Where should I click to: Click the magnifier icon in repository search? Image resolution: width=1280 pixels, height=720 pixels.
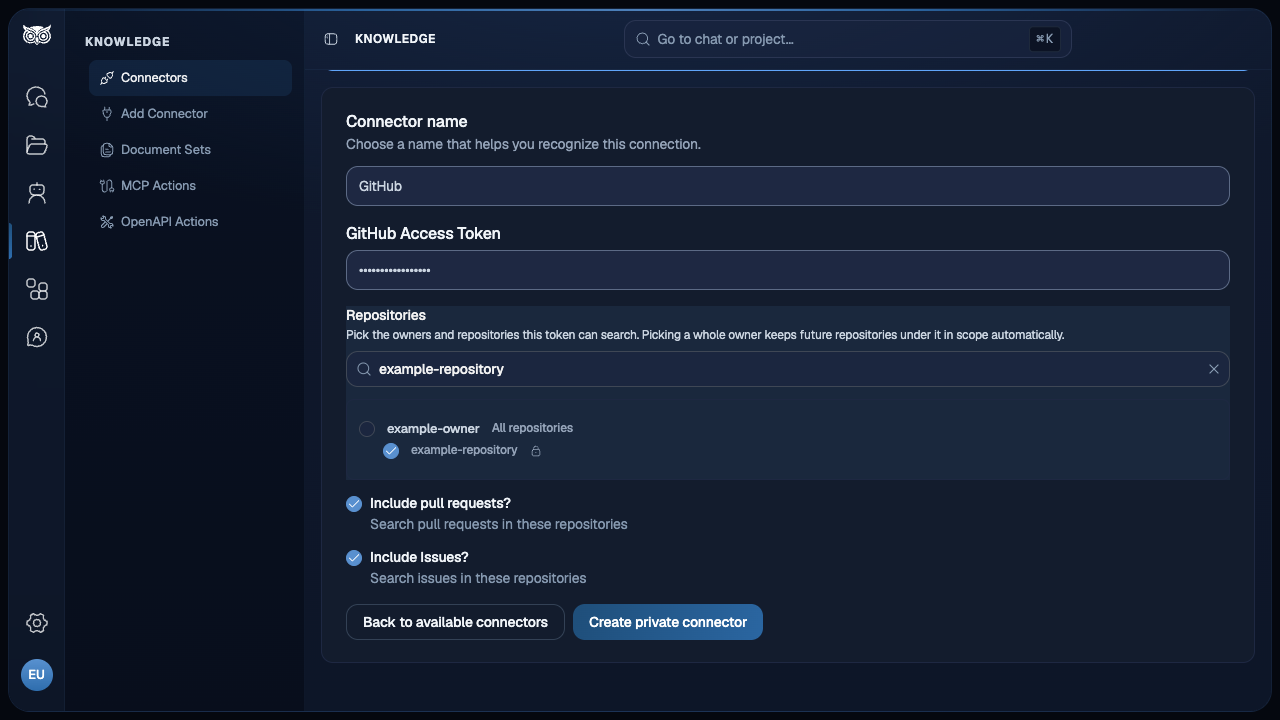tap(364, 369)
